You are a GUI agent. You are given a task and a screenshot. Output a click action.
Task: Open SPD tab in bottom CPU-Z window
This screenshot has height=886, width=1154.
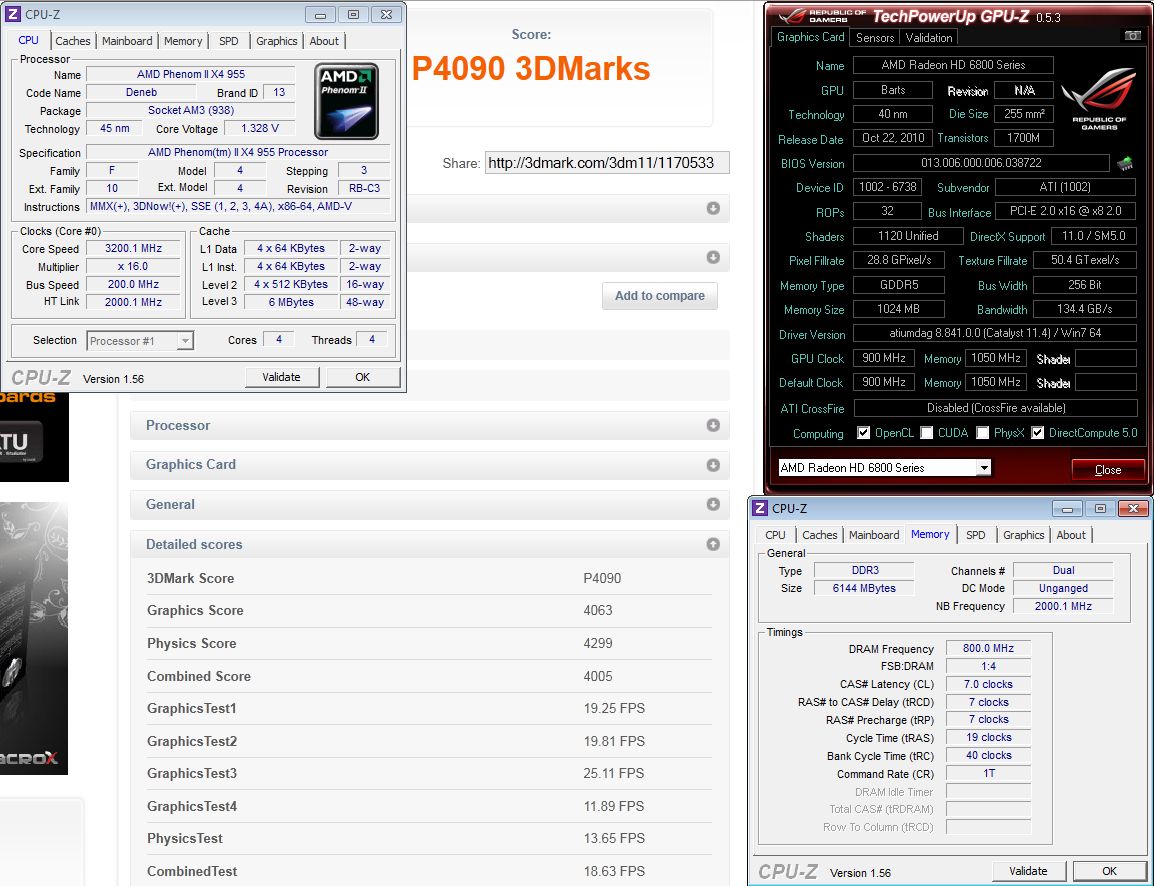point(976,535)
